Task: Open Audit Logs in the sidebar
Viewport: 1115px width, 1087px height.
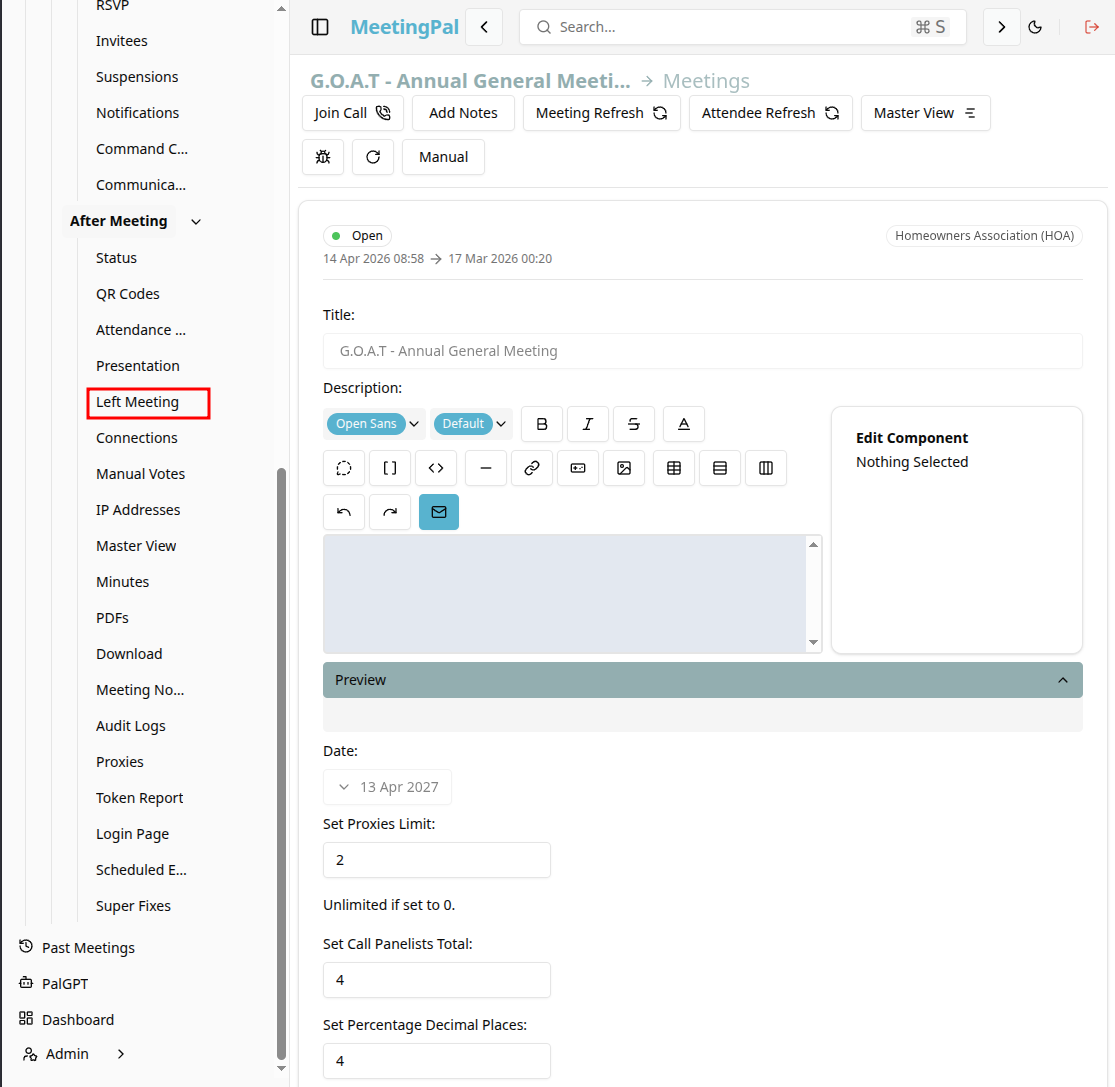Action: pos(131,726)
